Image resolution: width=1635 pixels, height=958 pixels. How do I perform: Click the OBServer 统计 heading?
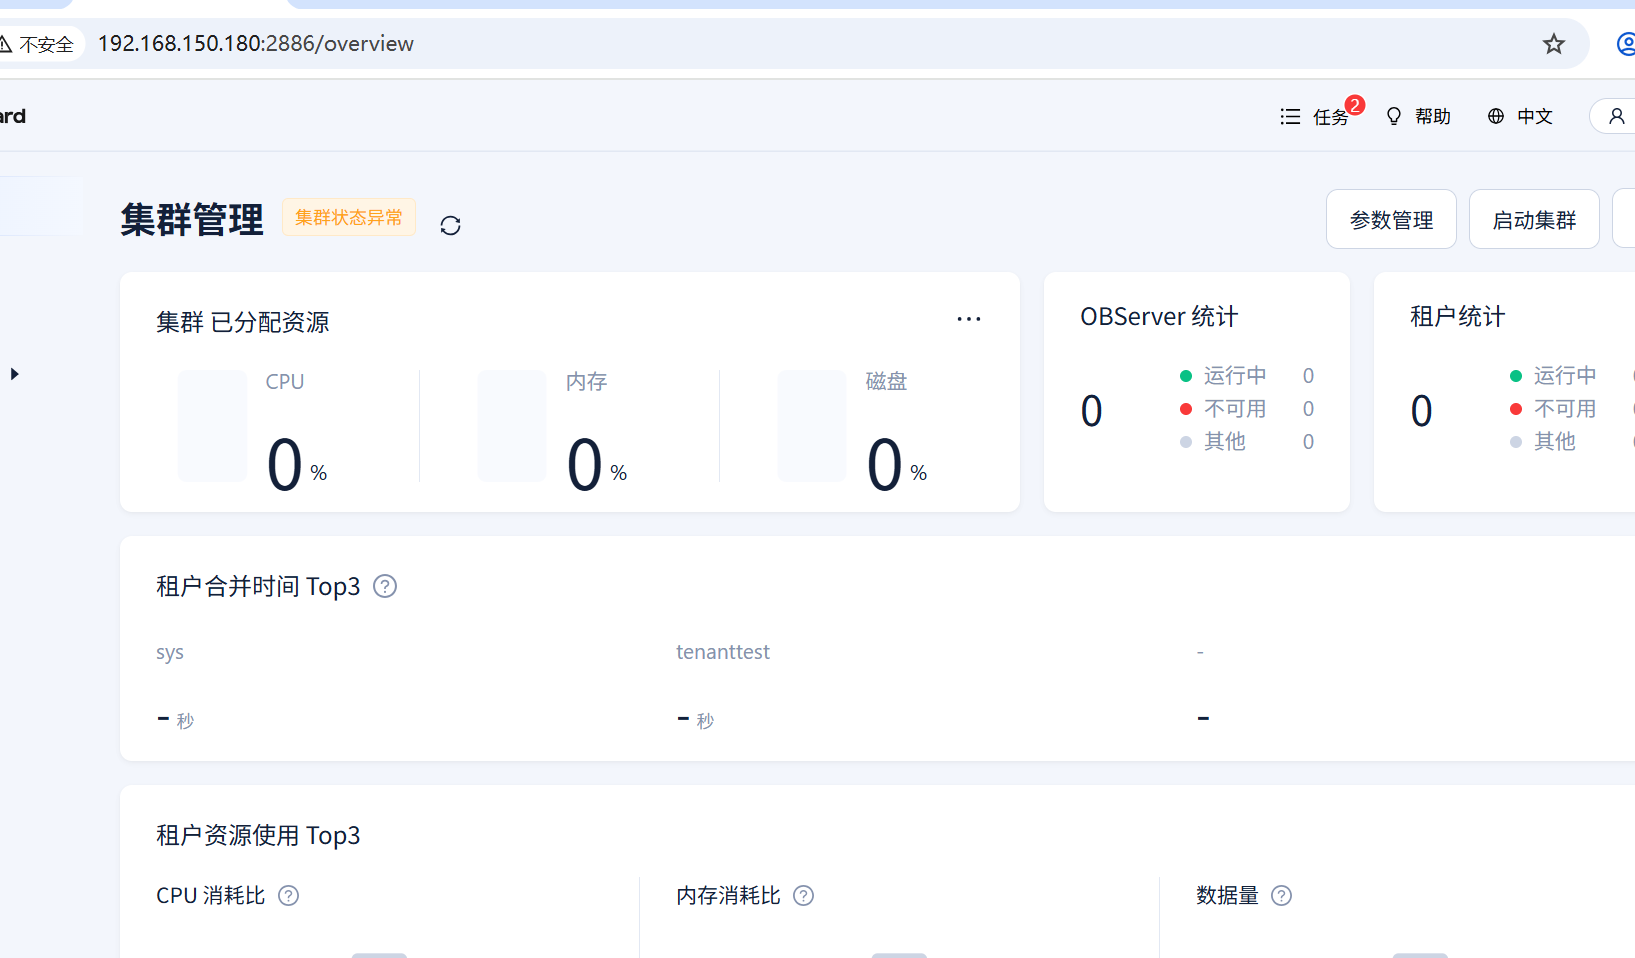1159,316
